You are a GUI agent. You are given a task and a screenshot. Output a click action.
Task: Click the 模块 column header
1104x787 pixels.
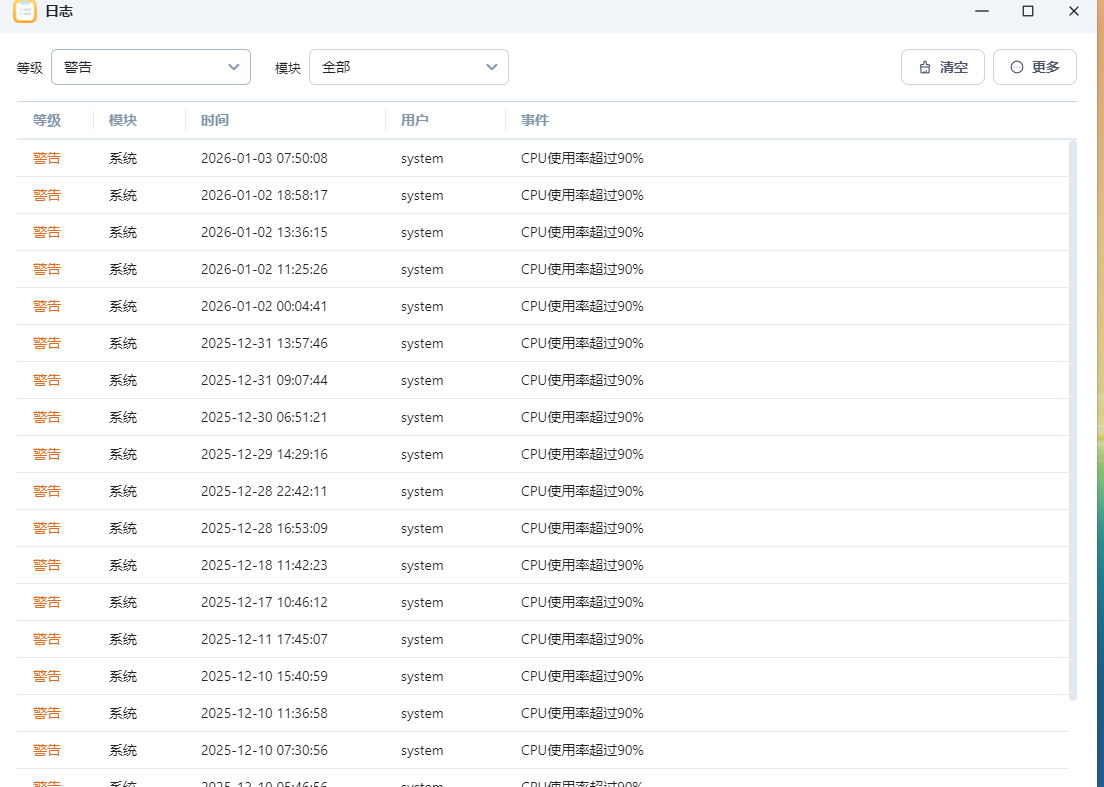[123, 120]
